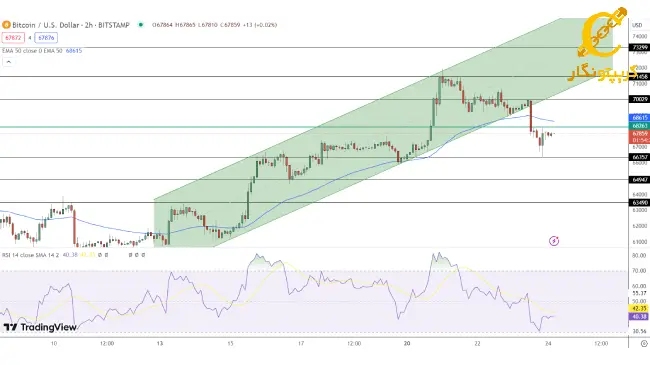
Task: Click the 71458 price level label
Action: click(x=640, y=77)
